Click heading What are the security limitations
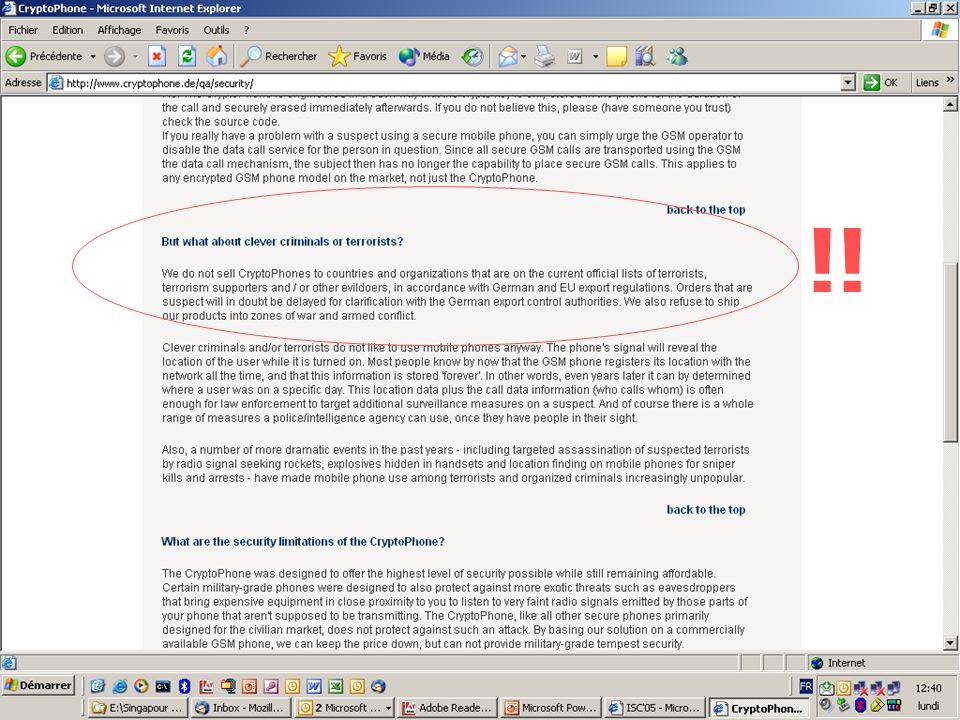This screenshot has height=720, width=960. [x=302, y=541]
